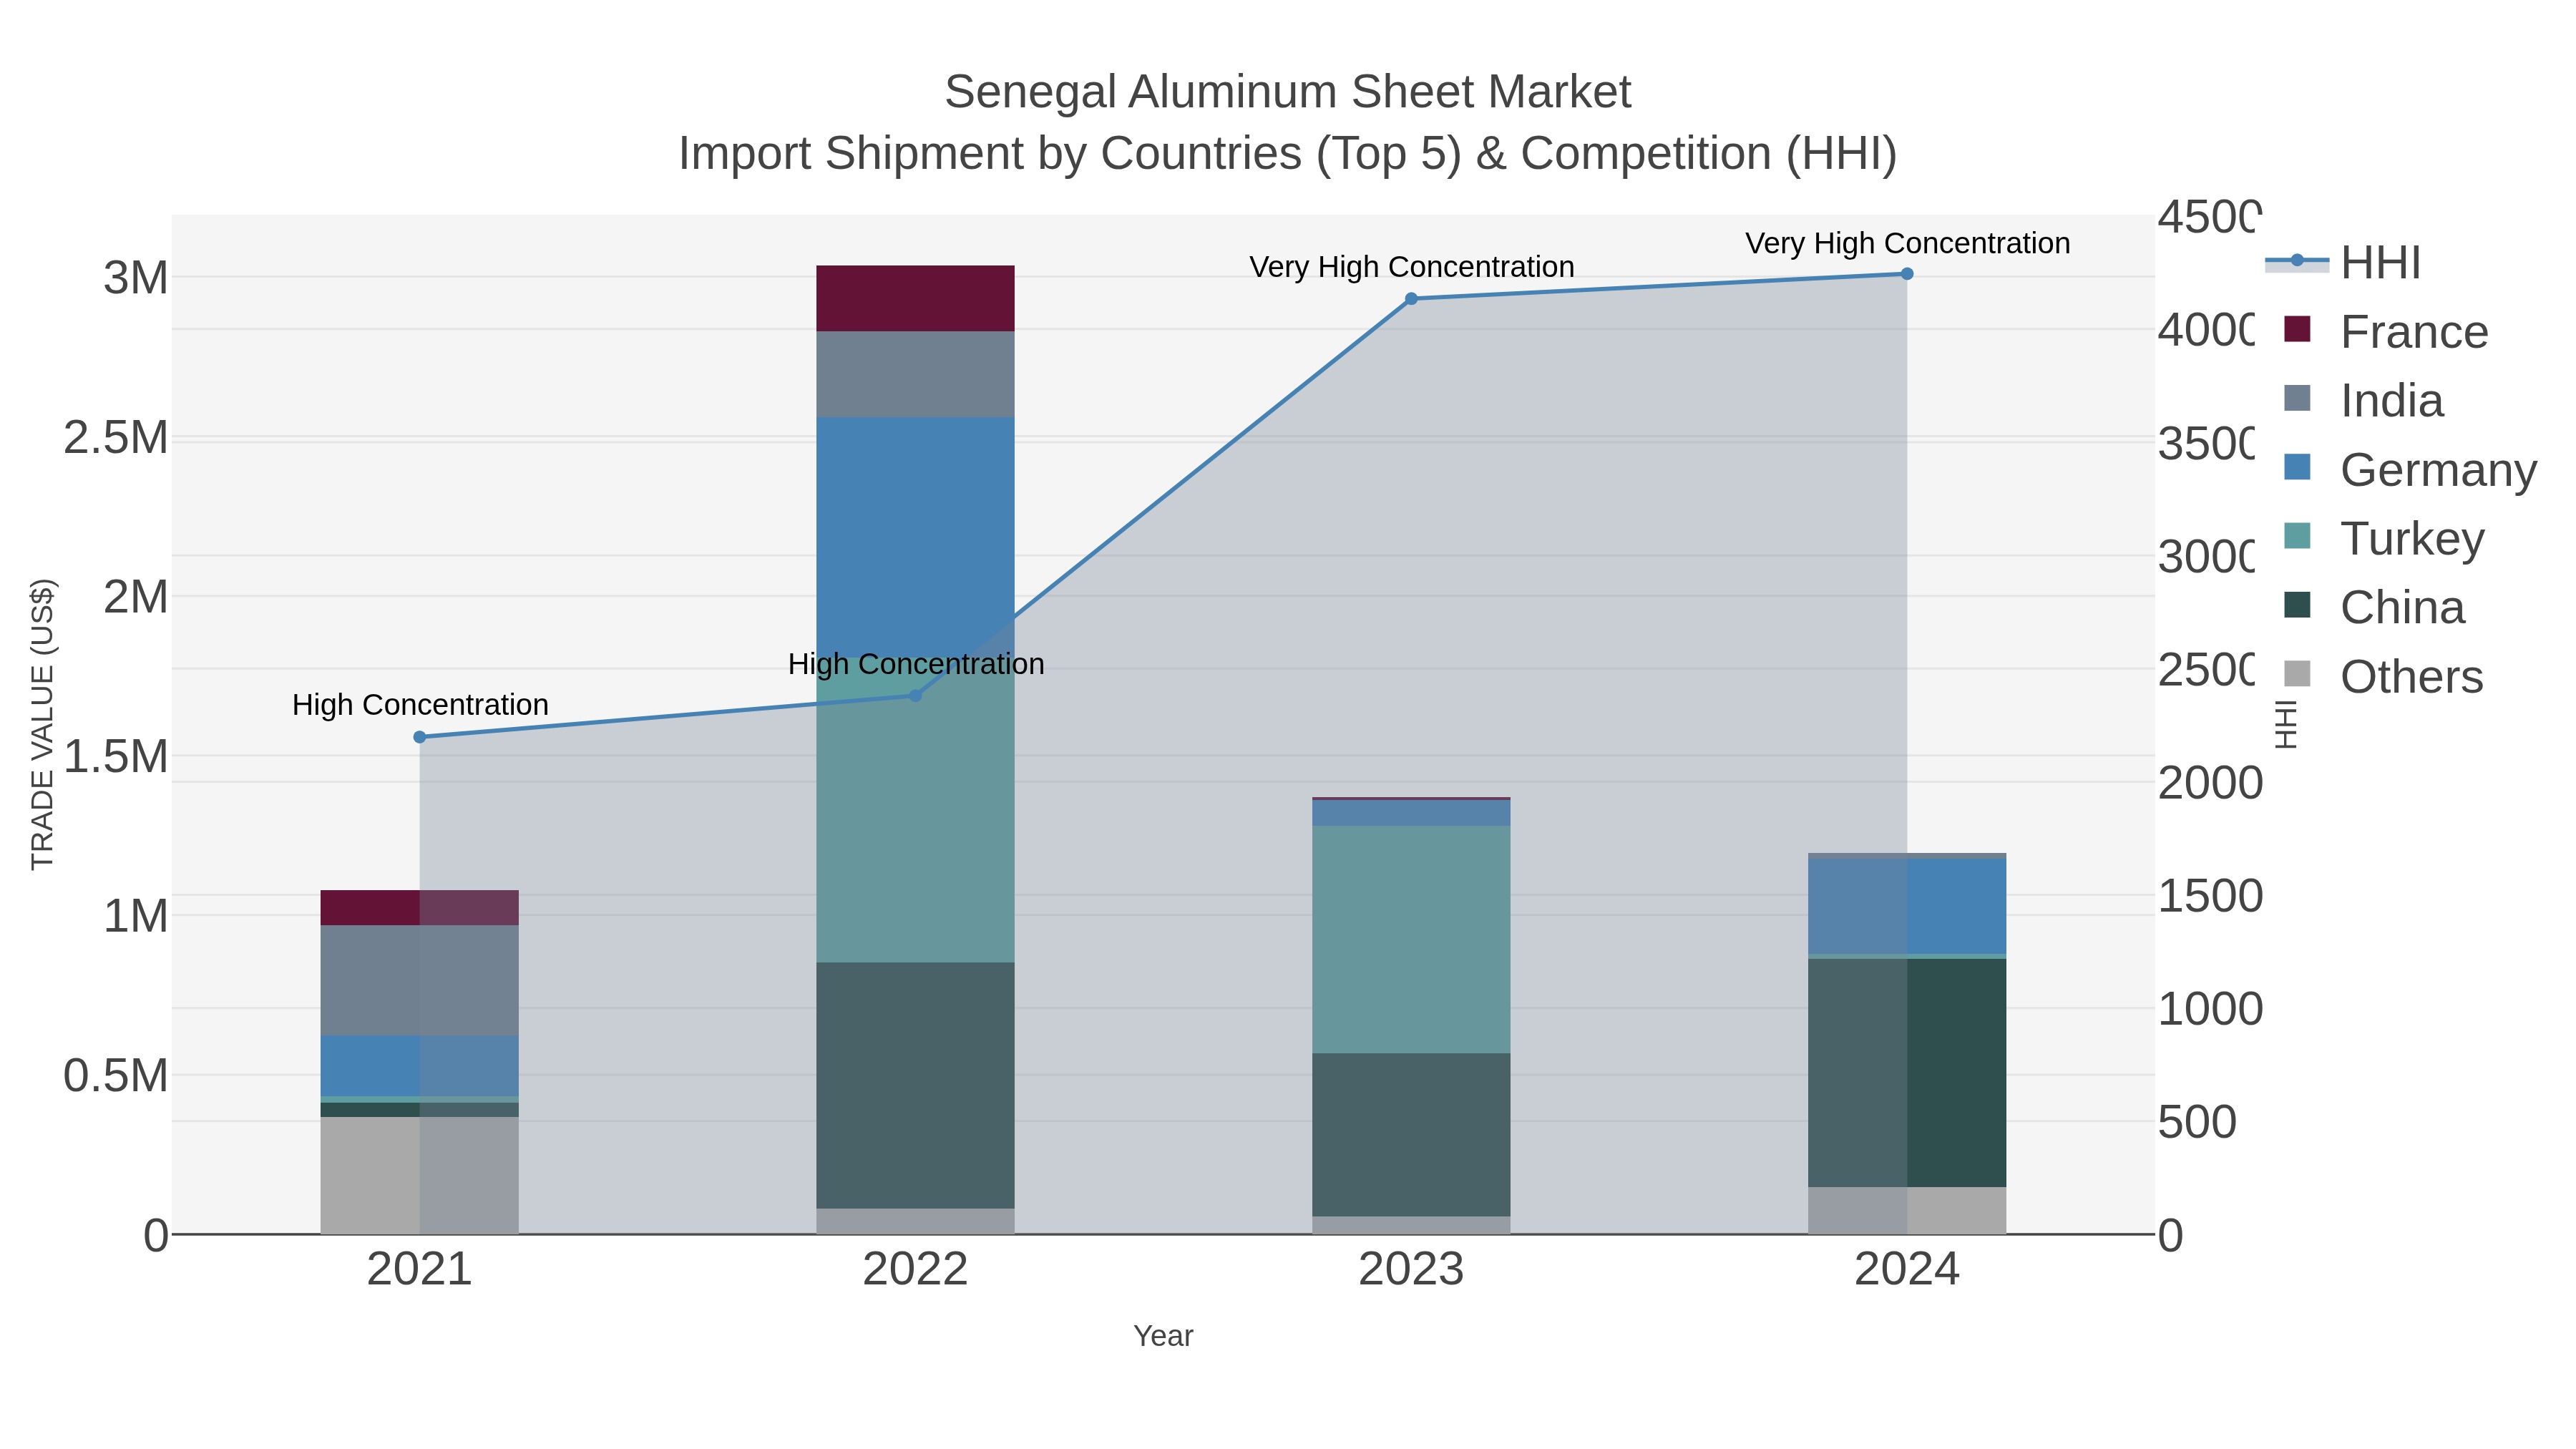The width and height of the screenshot is (2576, 1449).
Task: Click the 1000 tick on the HHI axis
Action: tap(2210, 1009)
